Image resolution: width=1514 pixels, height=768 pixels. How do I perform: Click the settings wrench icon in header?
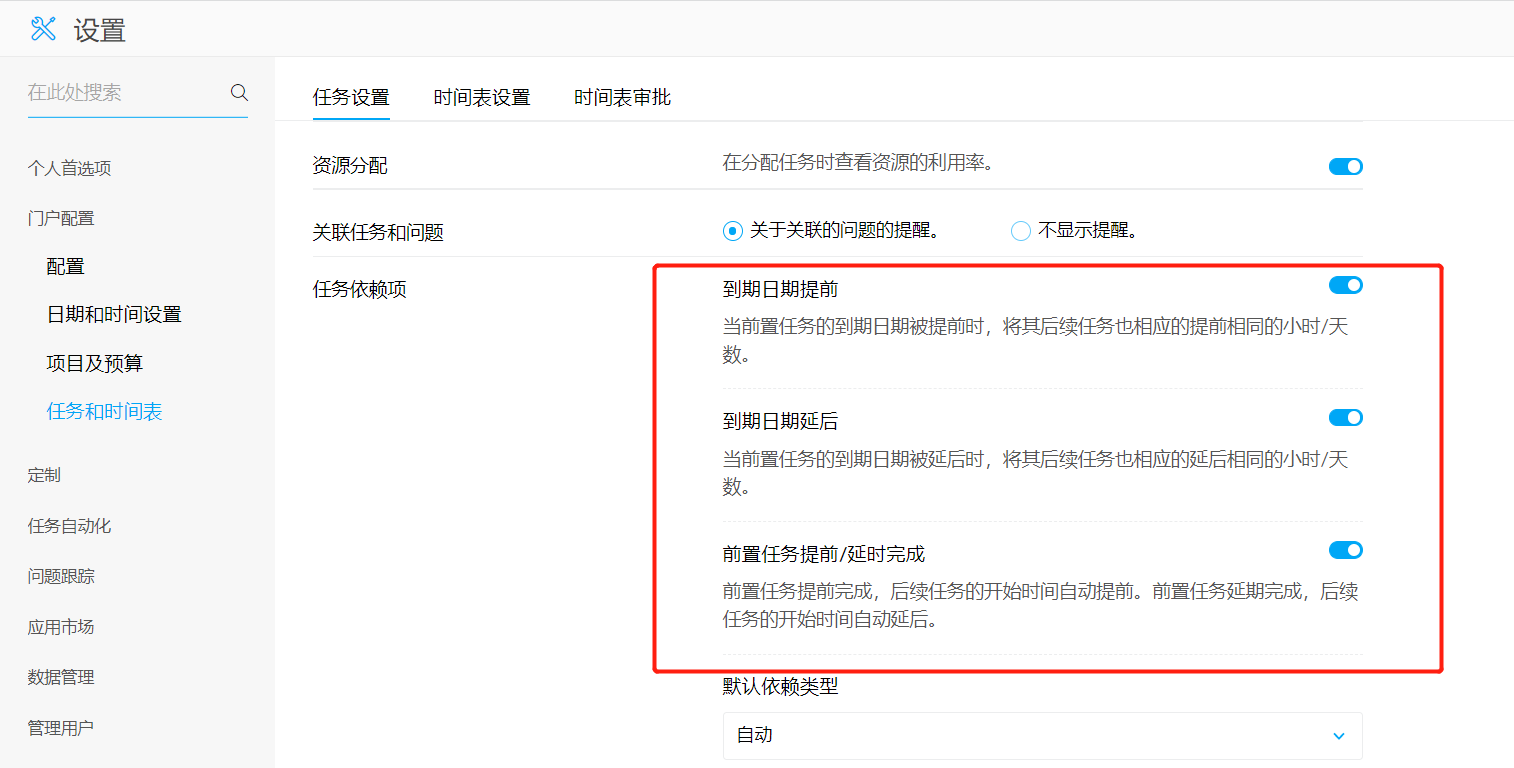pos(43,29)
